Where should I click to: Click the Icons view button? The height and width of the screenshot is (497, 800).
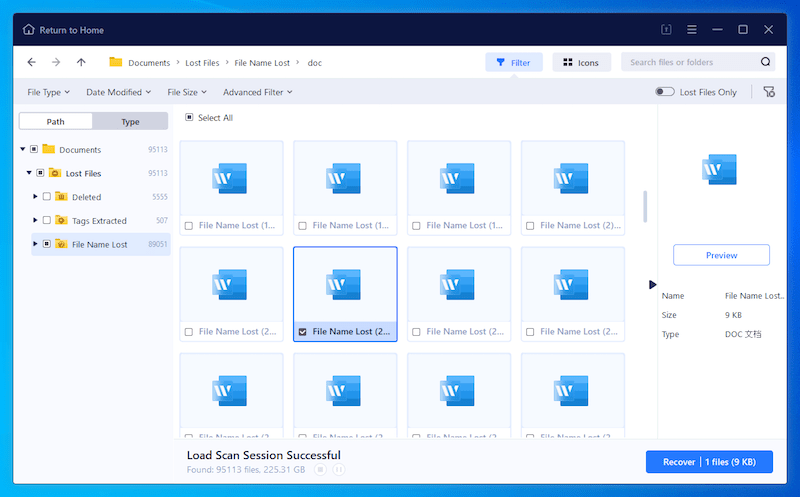click(582, 62)
